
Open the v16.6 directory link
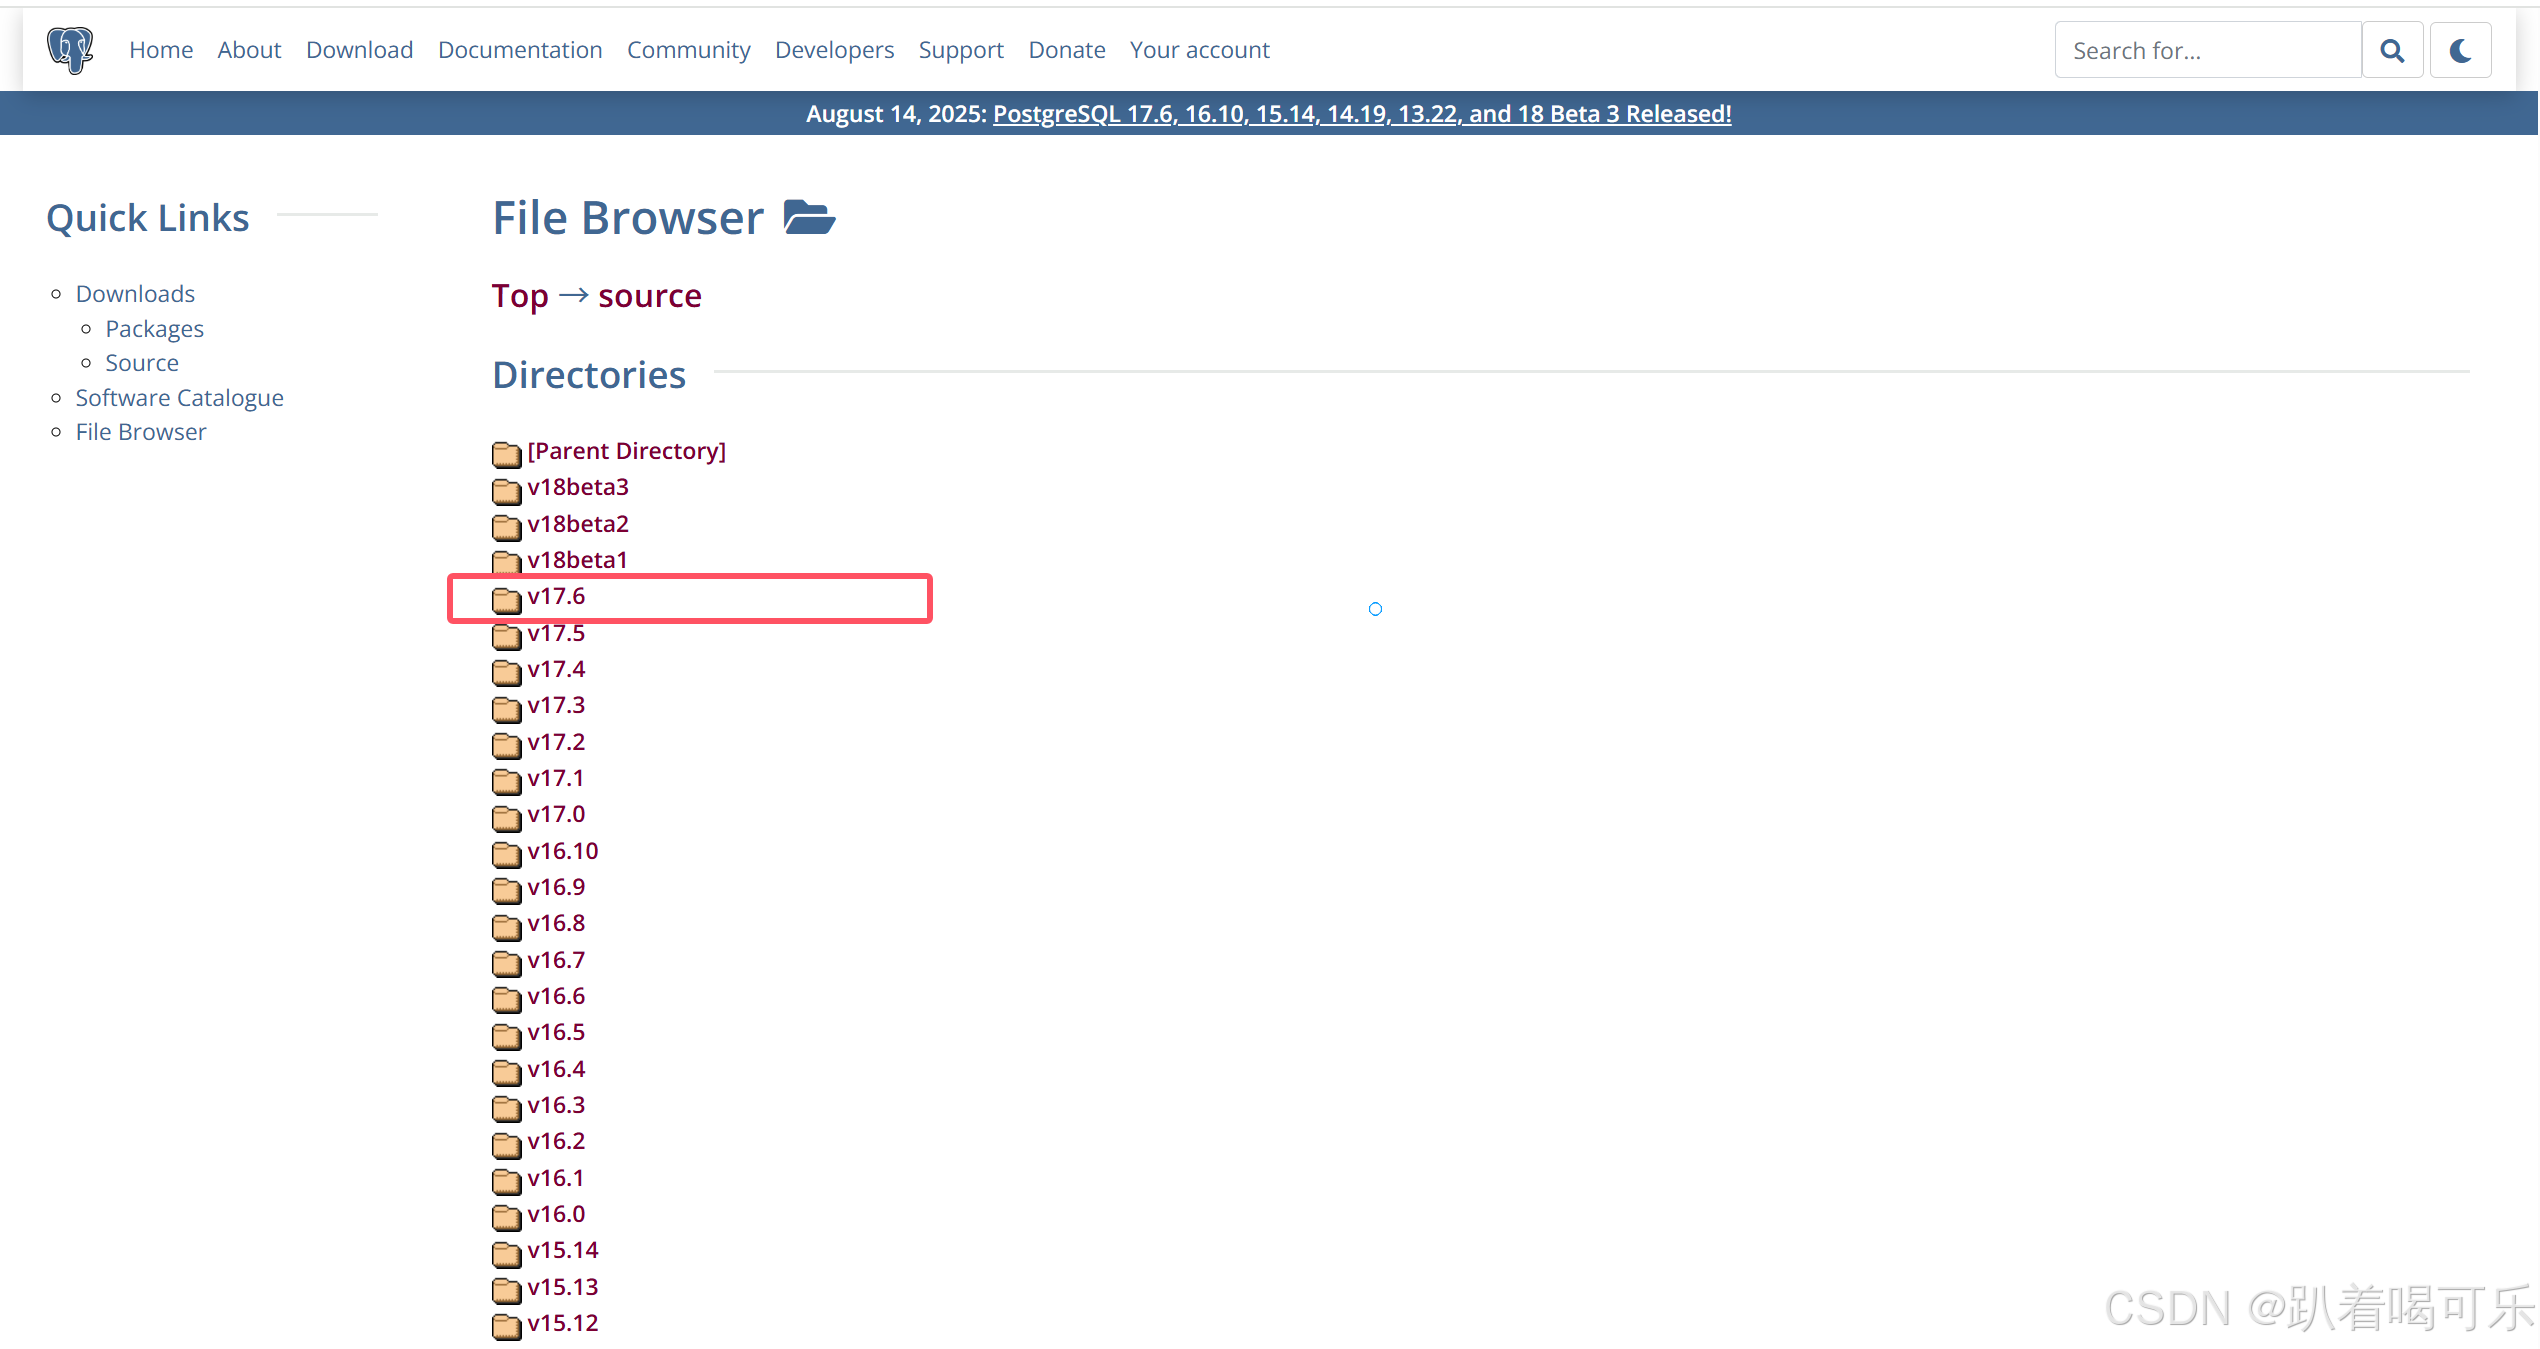click(557, 996)
